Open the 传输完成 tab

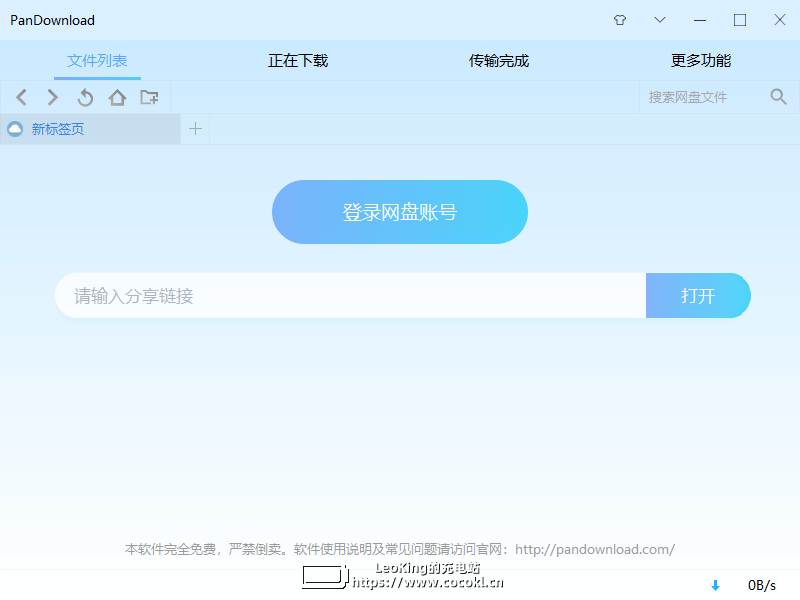tap(499, 61)
